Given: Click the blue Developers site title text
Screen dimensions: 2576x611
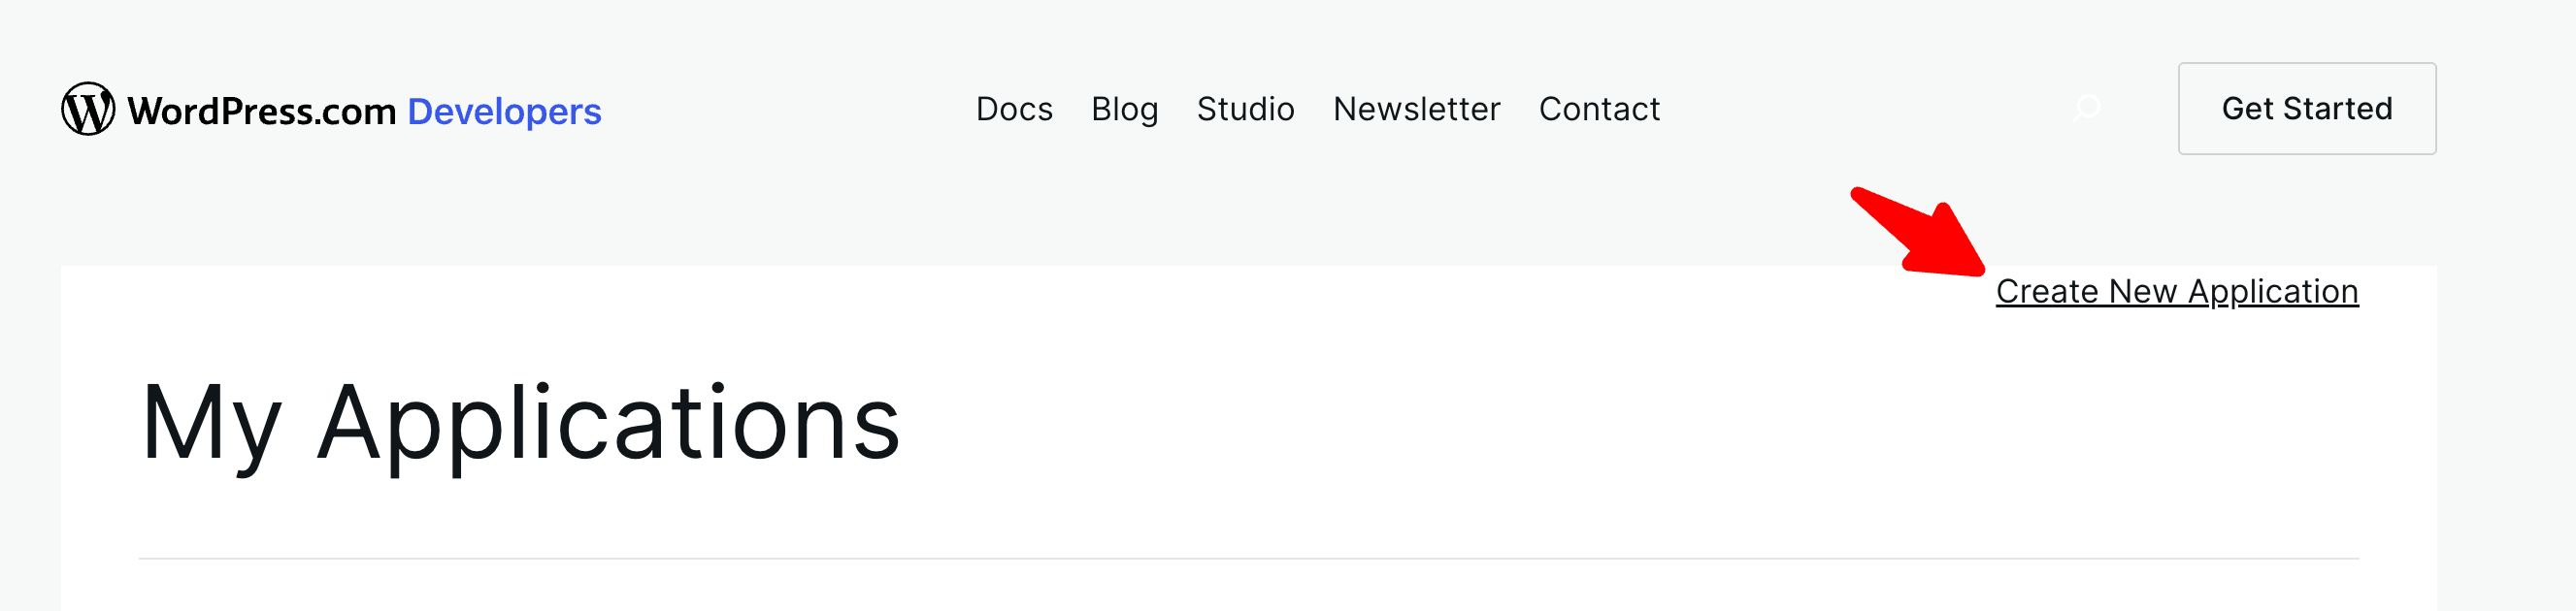Looking at the screenshot, I should click(x=504, y=111).
